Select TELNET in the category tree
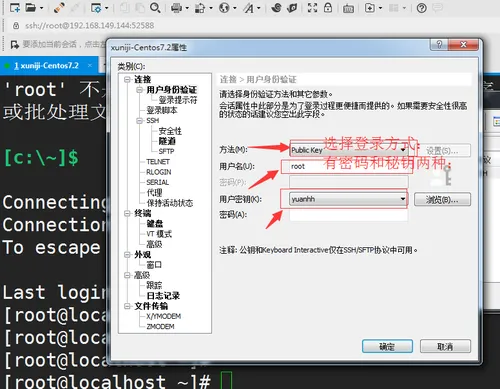Image resolution: width=500 pixels, height=389 pixels. pos(158,162)
